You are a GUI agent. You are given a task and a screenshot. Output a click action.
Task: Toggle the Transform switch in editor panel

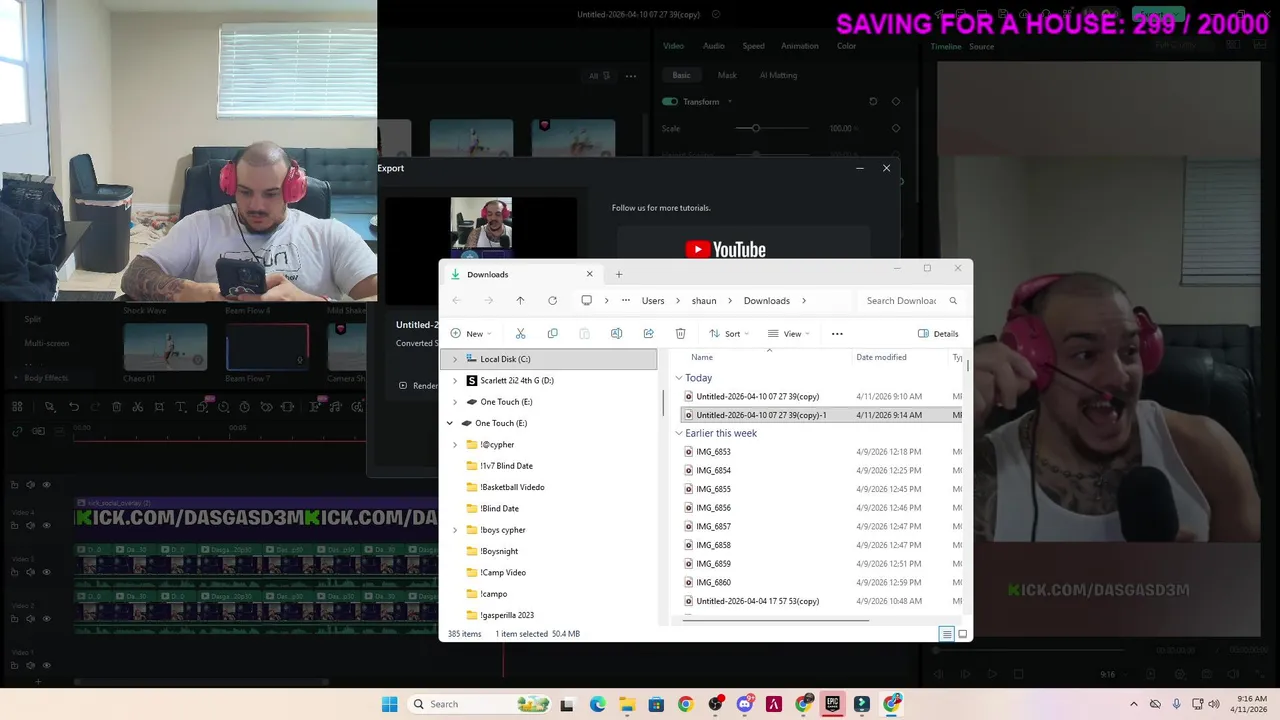point(670,102)
